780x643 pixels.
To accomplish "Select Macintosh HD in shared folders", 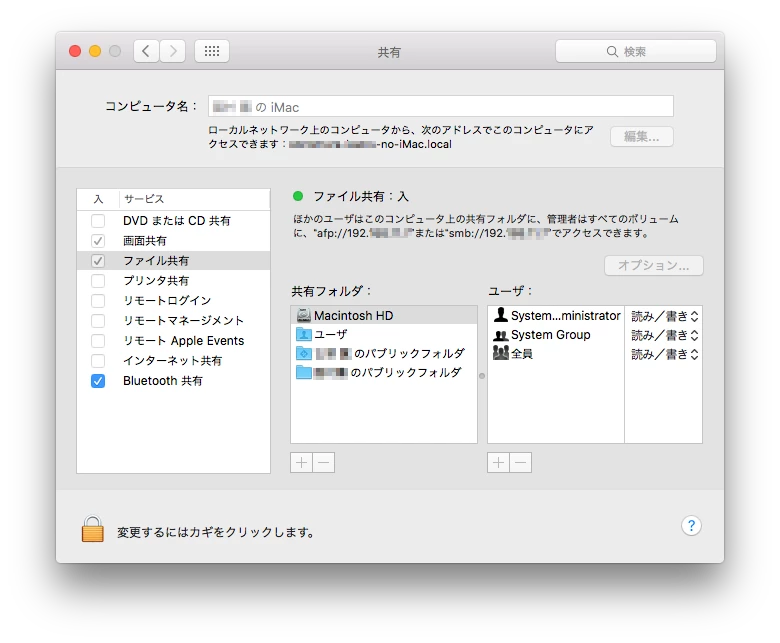I will [384, 315].
